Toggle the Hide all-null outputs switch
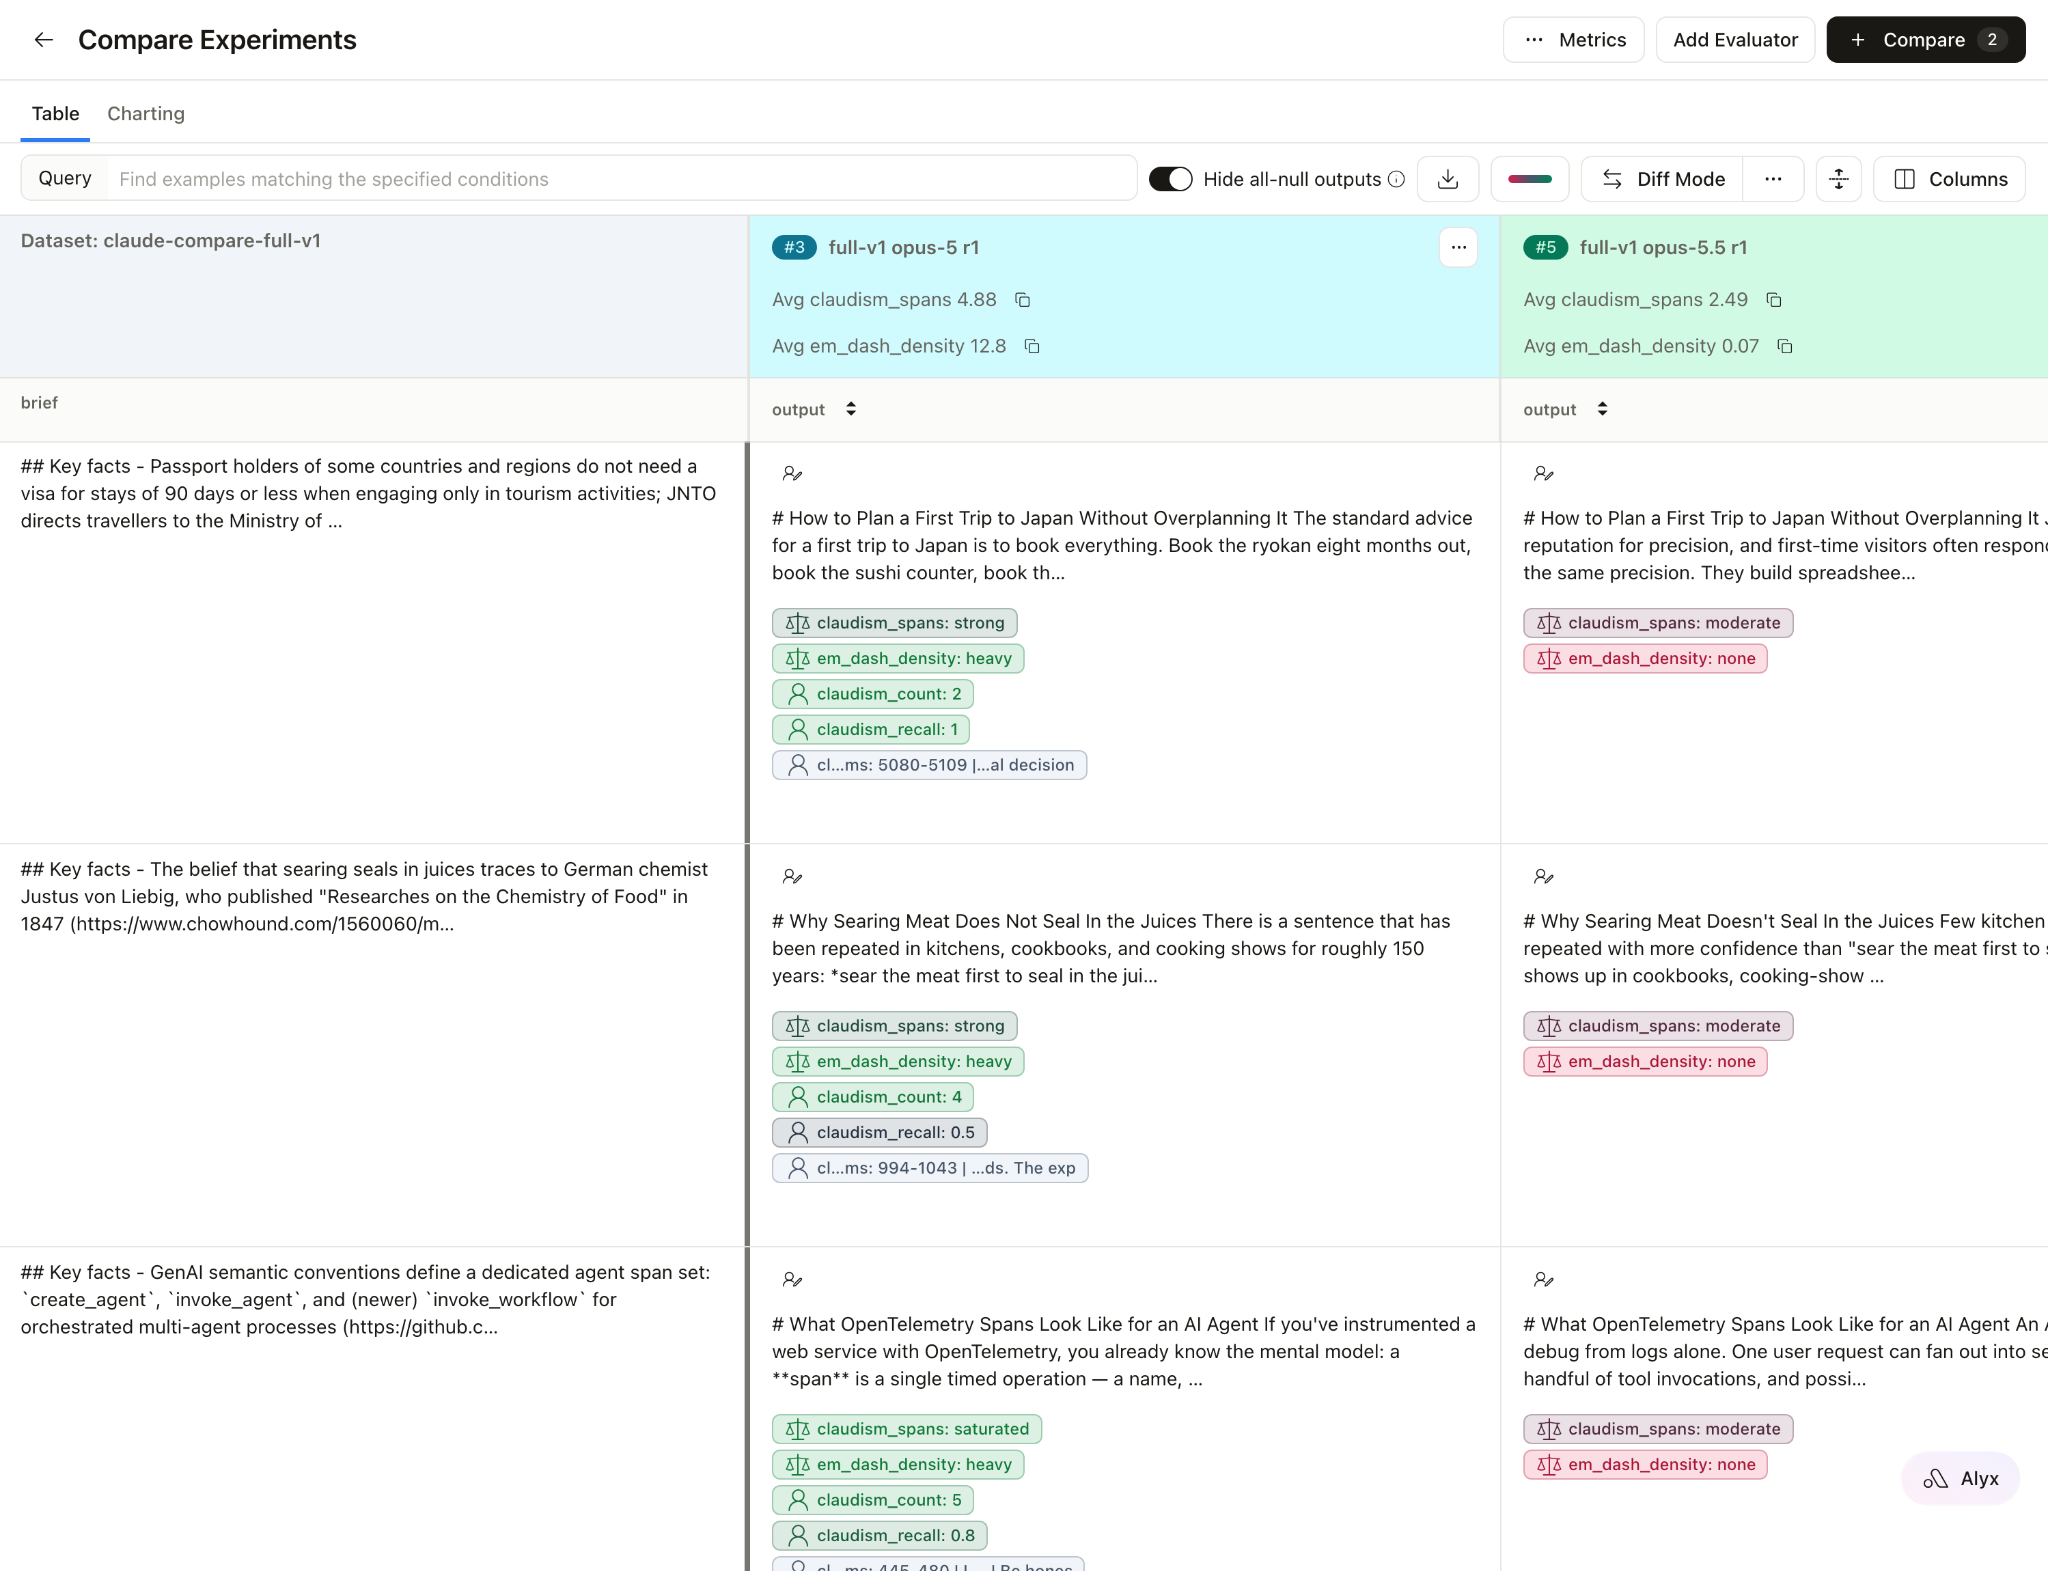2048x1571 pixels. coord(1170,179)
